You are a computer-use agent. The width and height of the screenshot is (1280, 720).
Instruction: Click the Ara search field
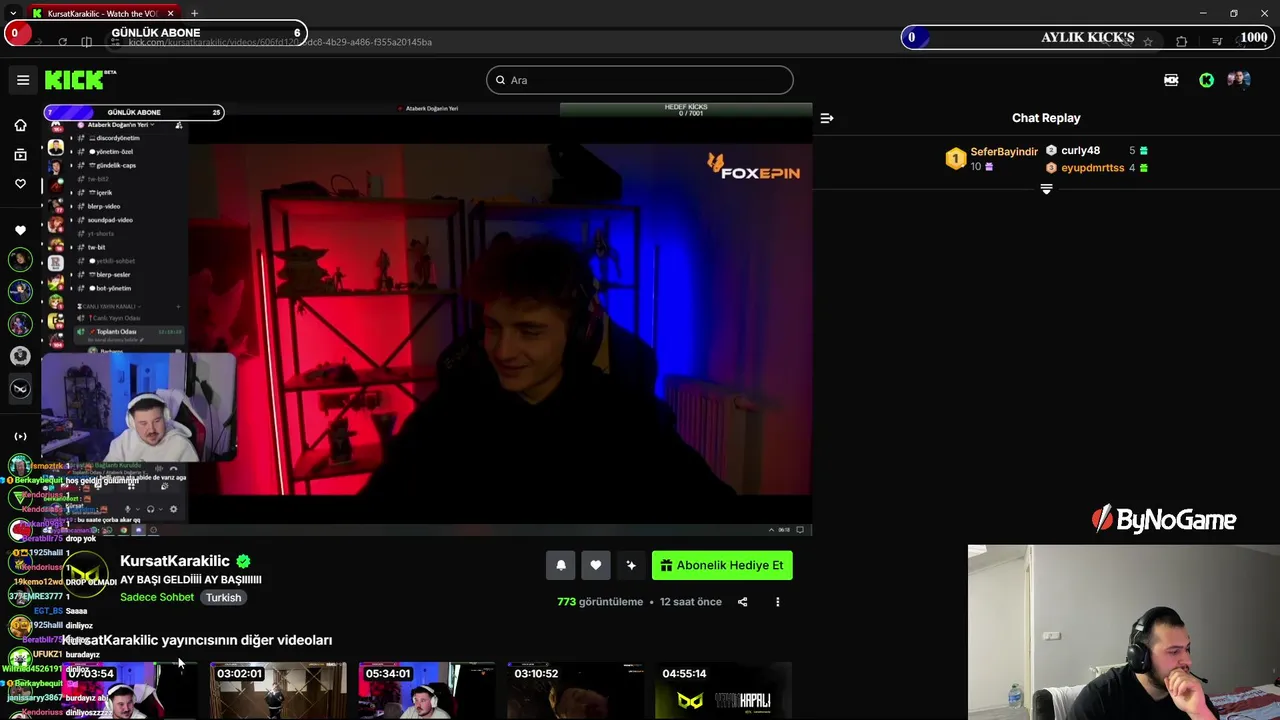pyautogui.click(x=640, y=80)
